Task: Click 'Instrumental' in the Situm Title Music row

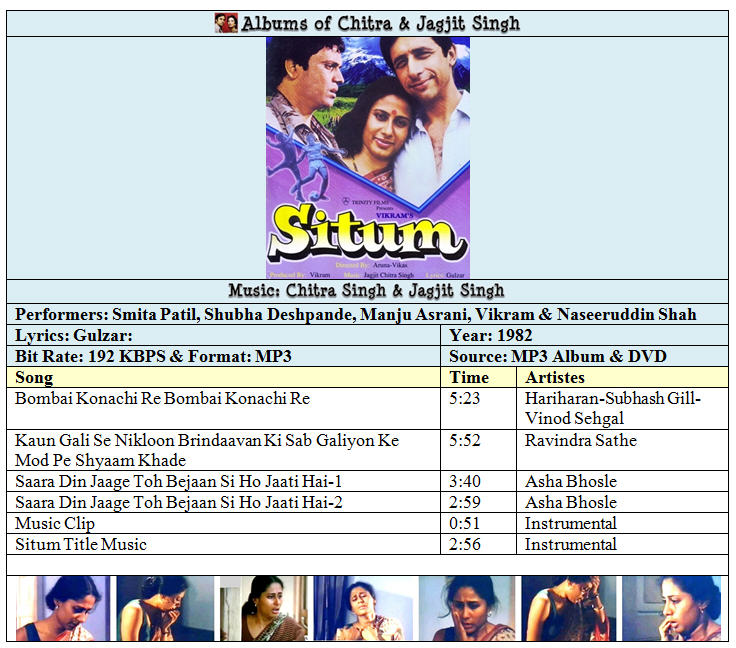Action: 571,544
